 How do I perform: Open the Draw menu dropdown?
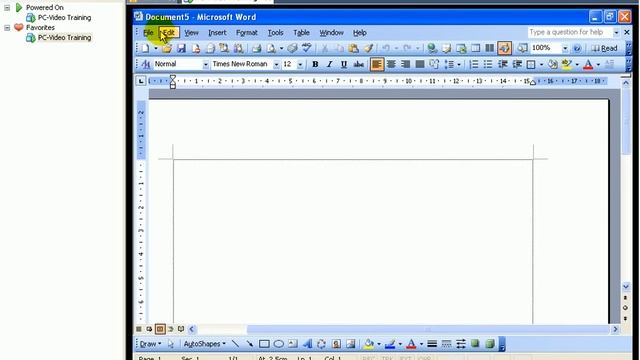[150, 344]
